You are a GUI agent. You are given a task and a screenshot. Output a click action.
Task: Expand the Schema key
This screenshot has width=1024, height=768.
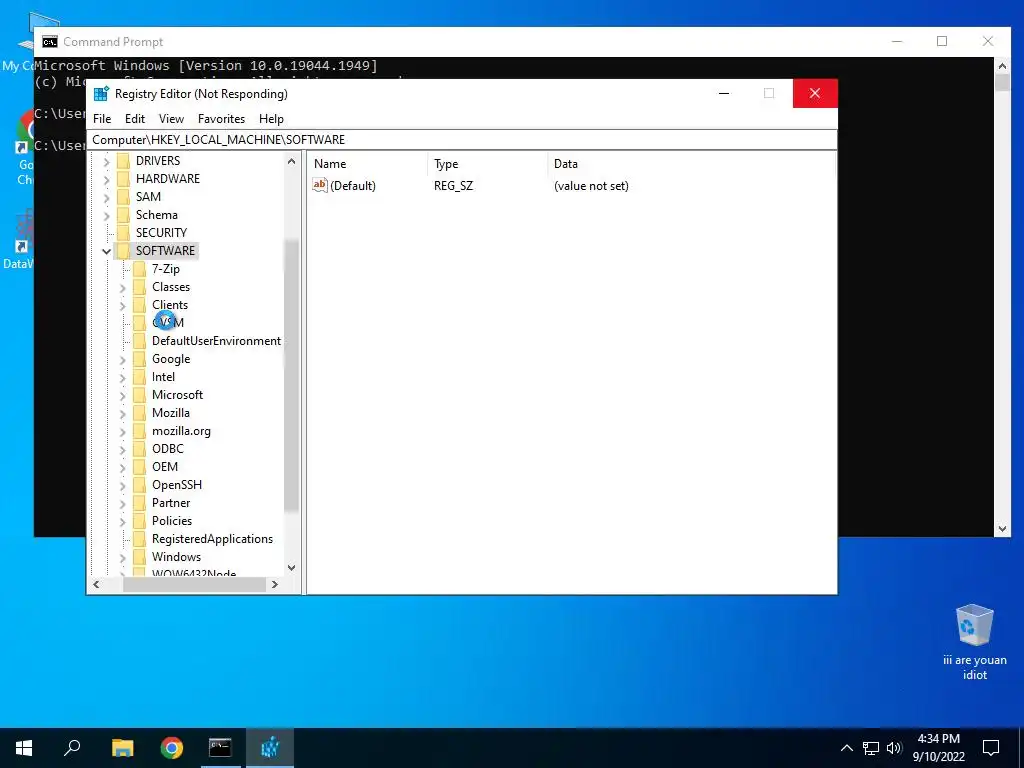click(106, 216)
